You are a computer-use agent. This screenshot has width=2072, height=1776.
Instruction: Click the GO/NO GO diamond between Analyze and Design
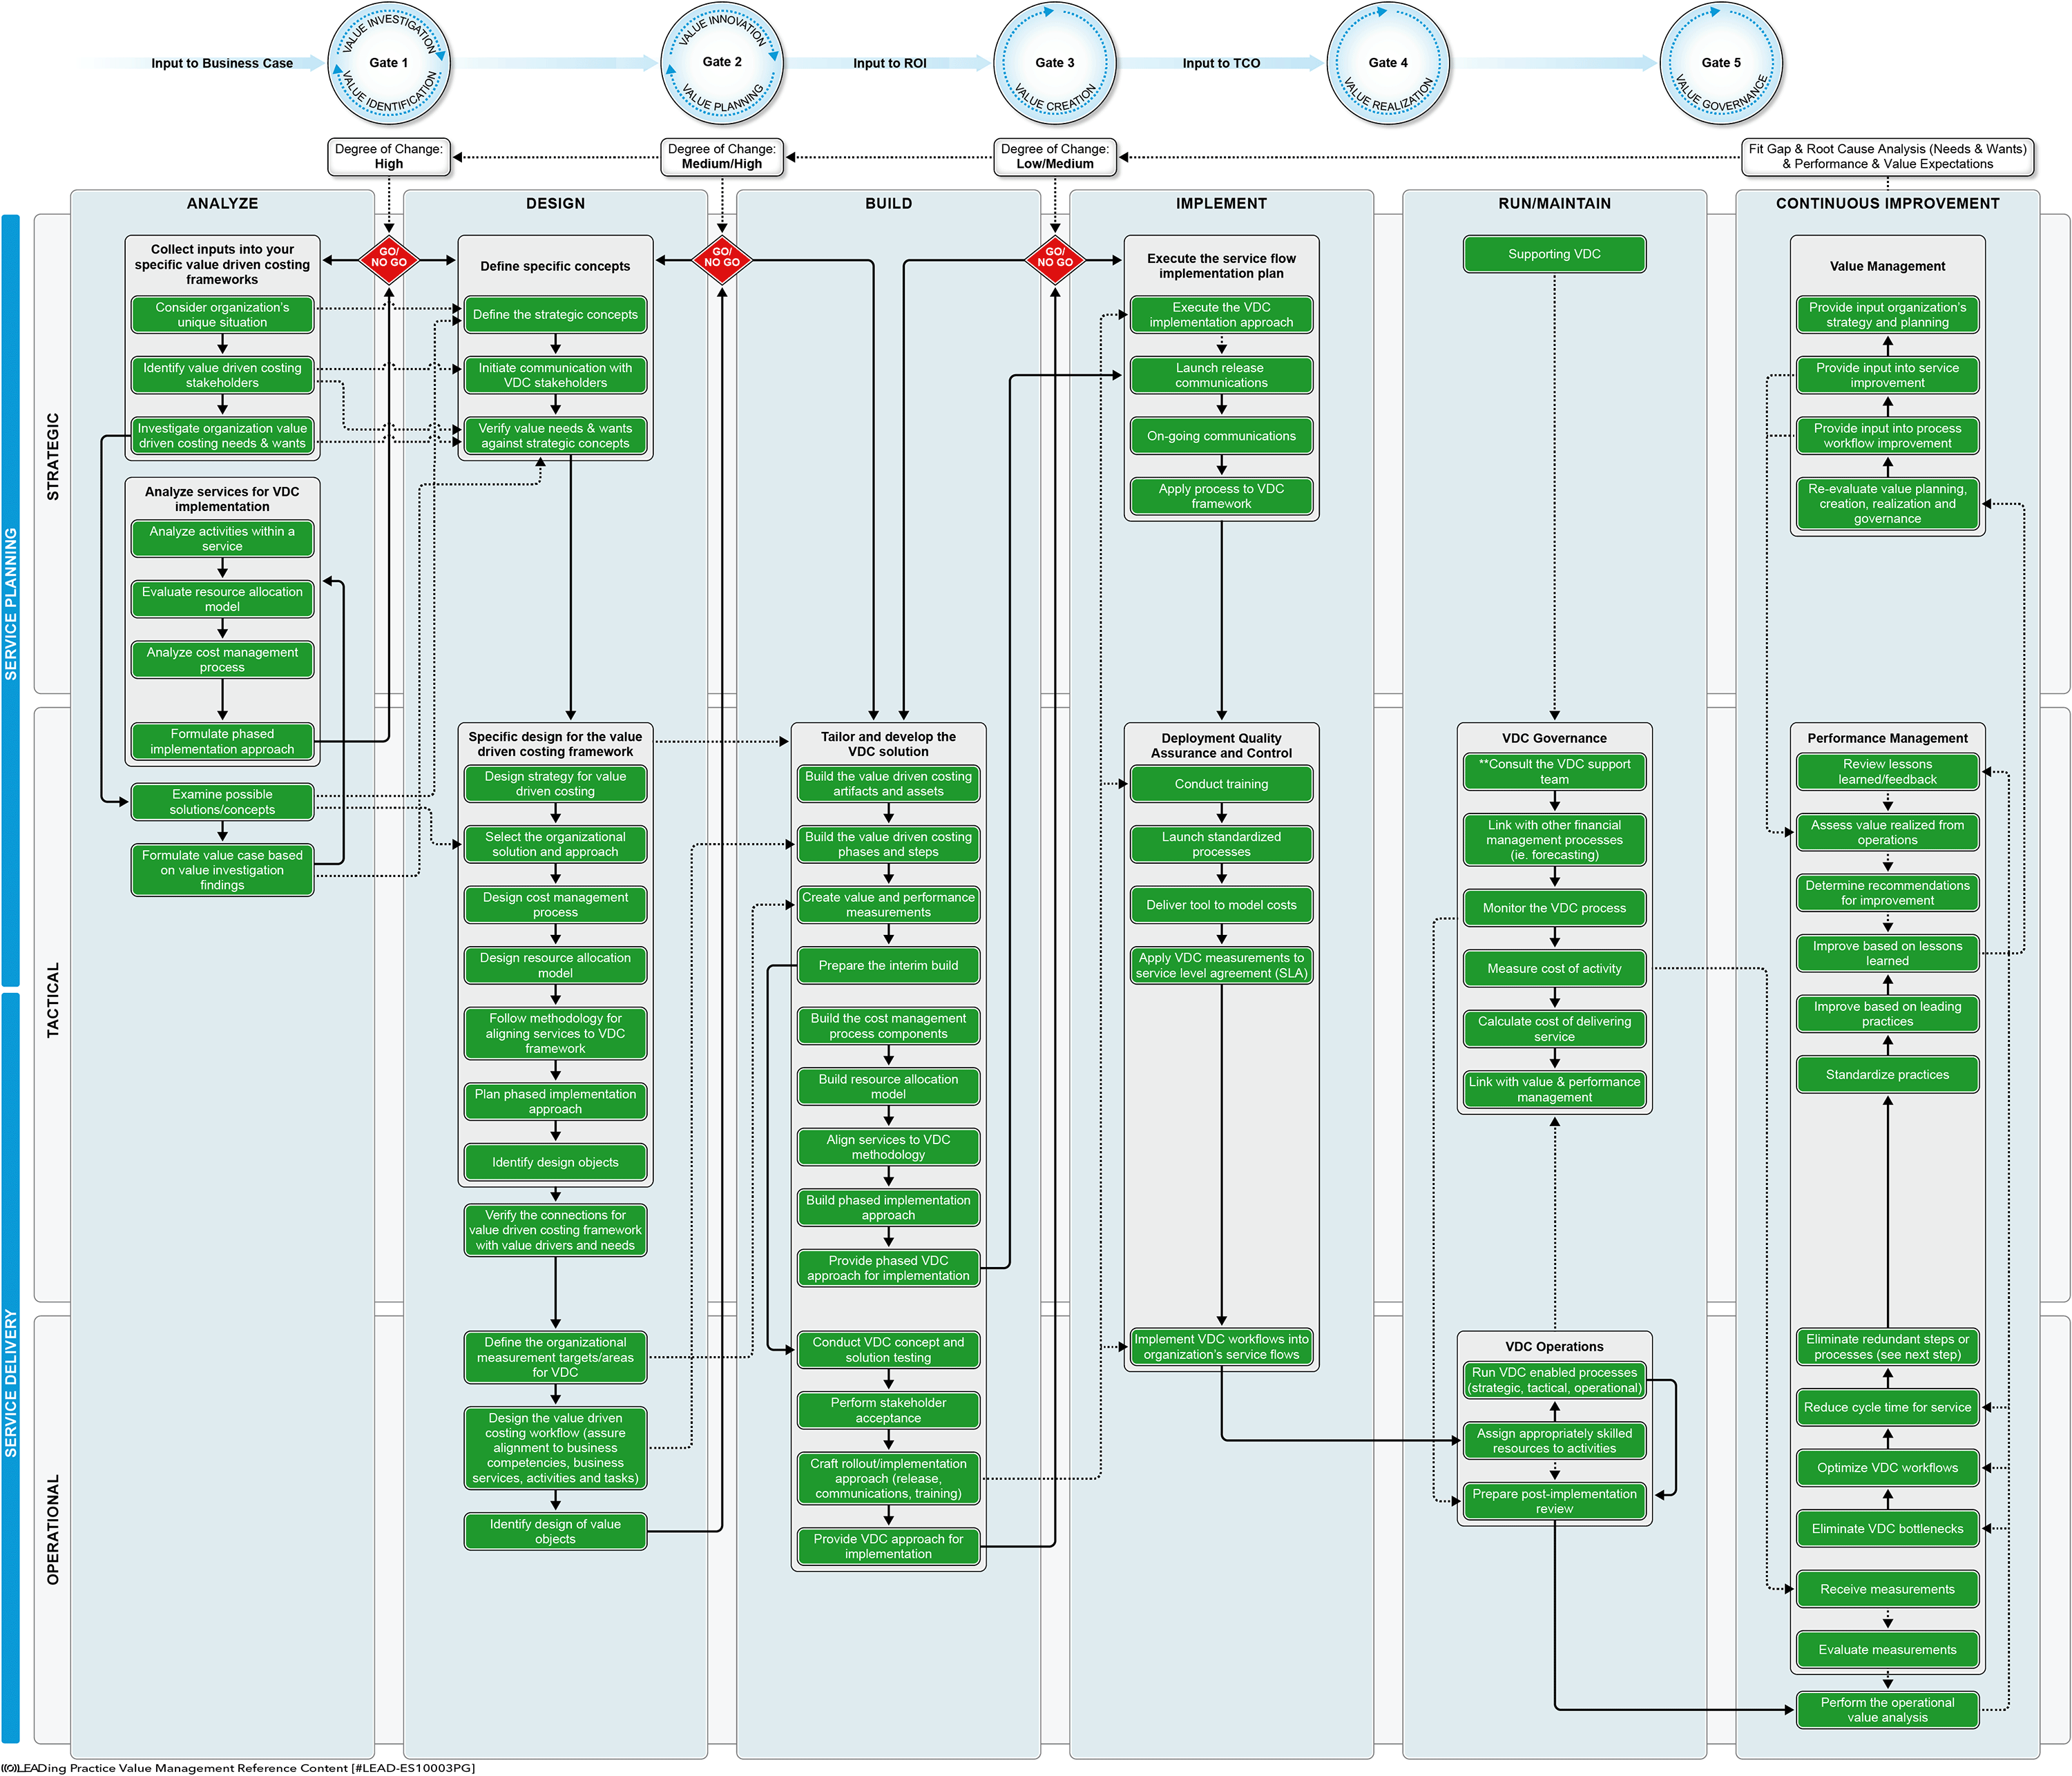(389, 261)
